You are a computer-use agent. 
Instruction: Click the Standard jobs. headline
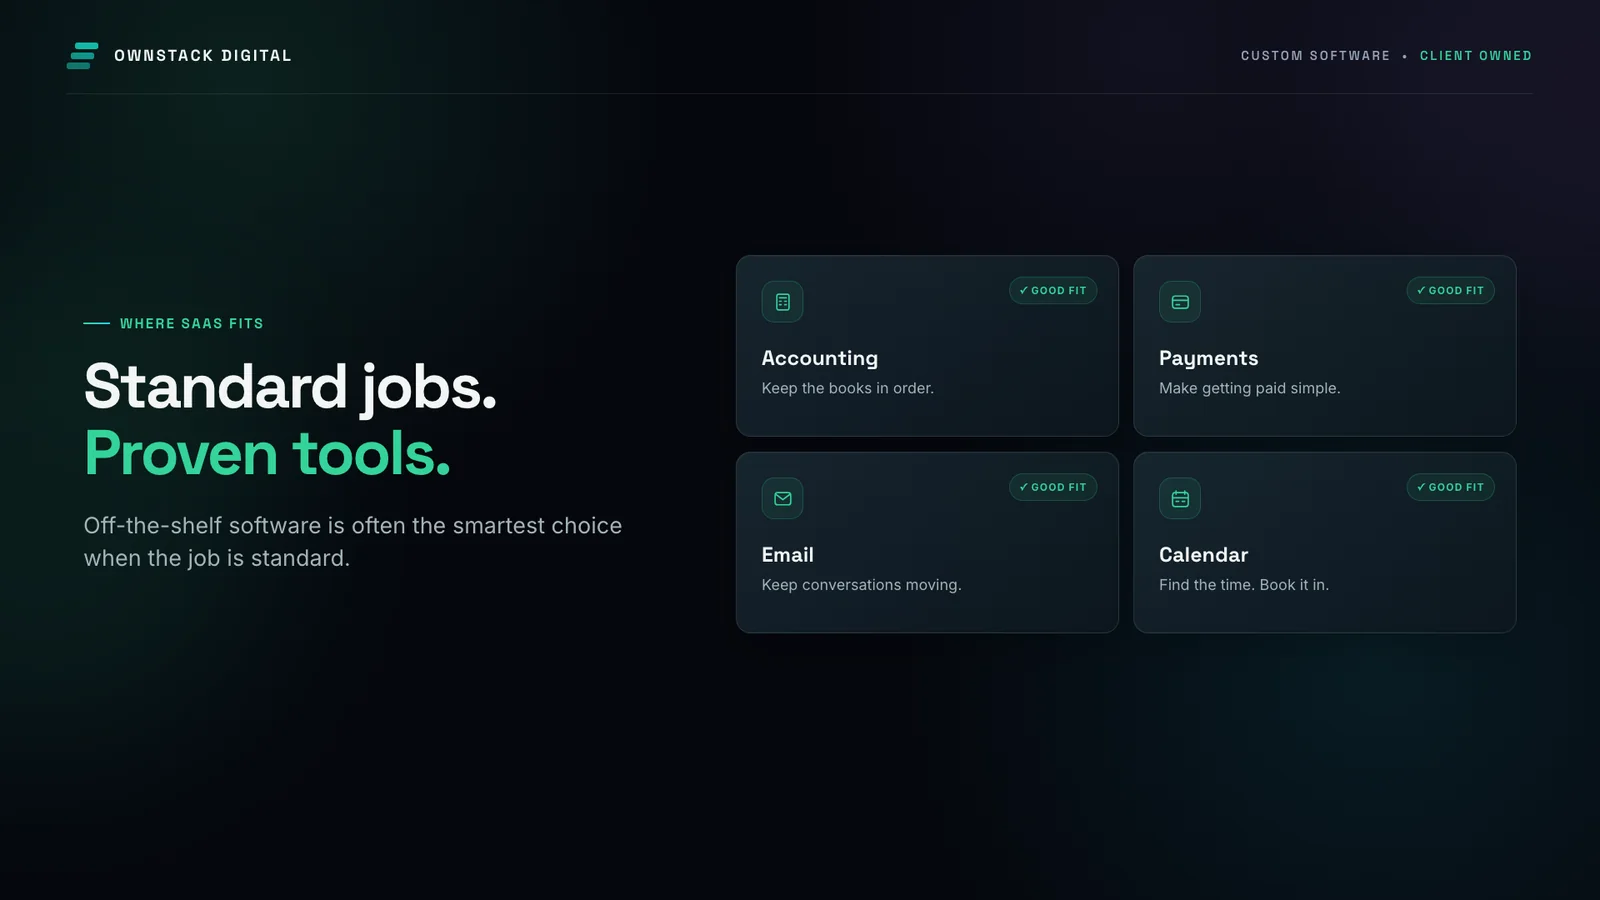290,387
